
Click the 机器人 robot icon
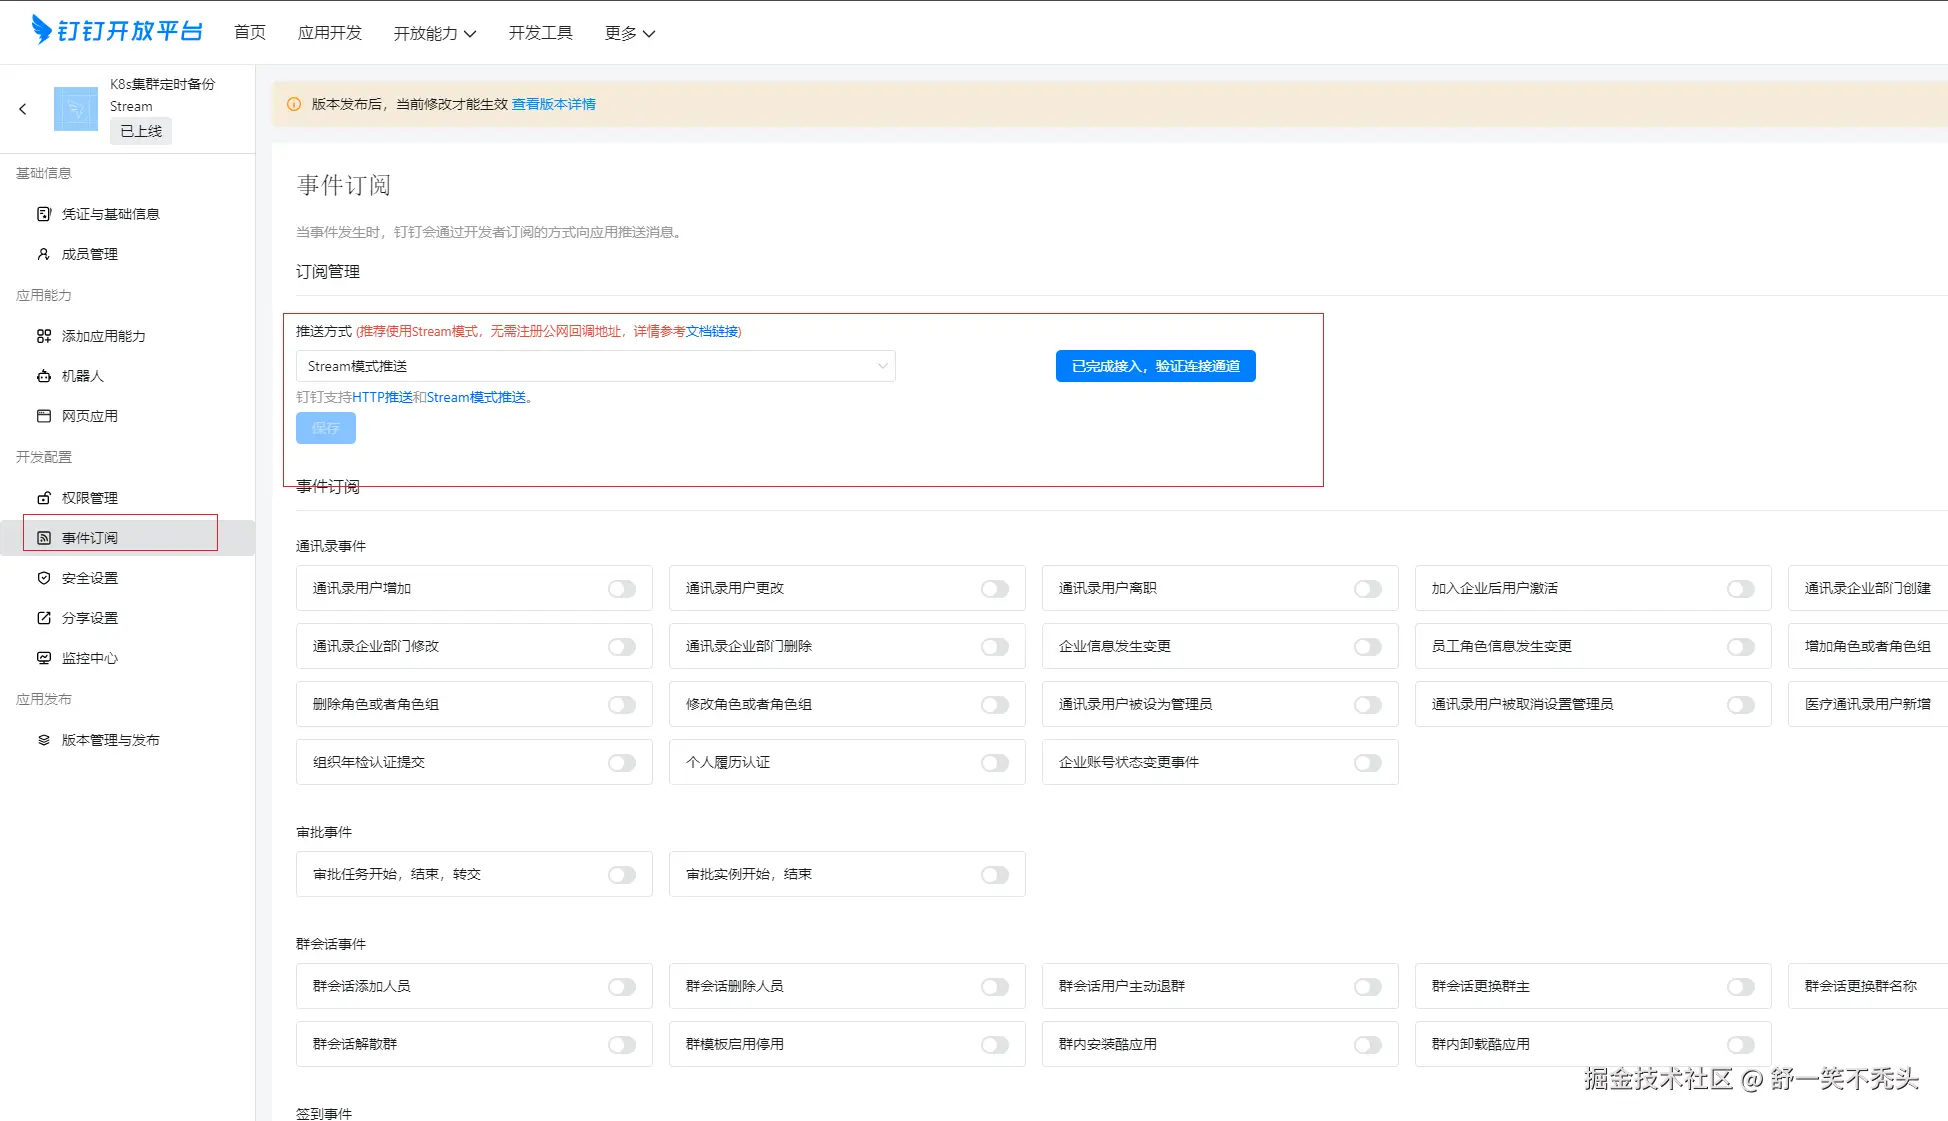point(43,376)
